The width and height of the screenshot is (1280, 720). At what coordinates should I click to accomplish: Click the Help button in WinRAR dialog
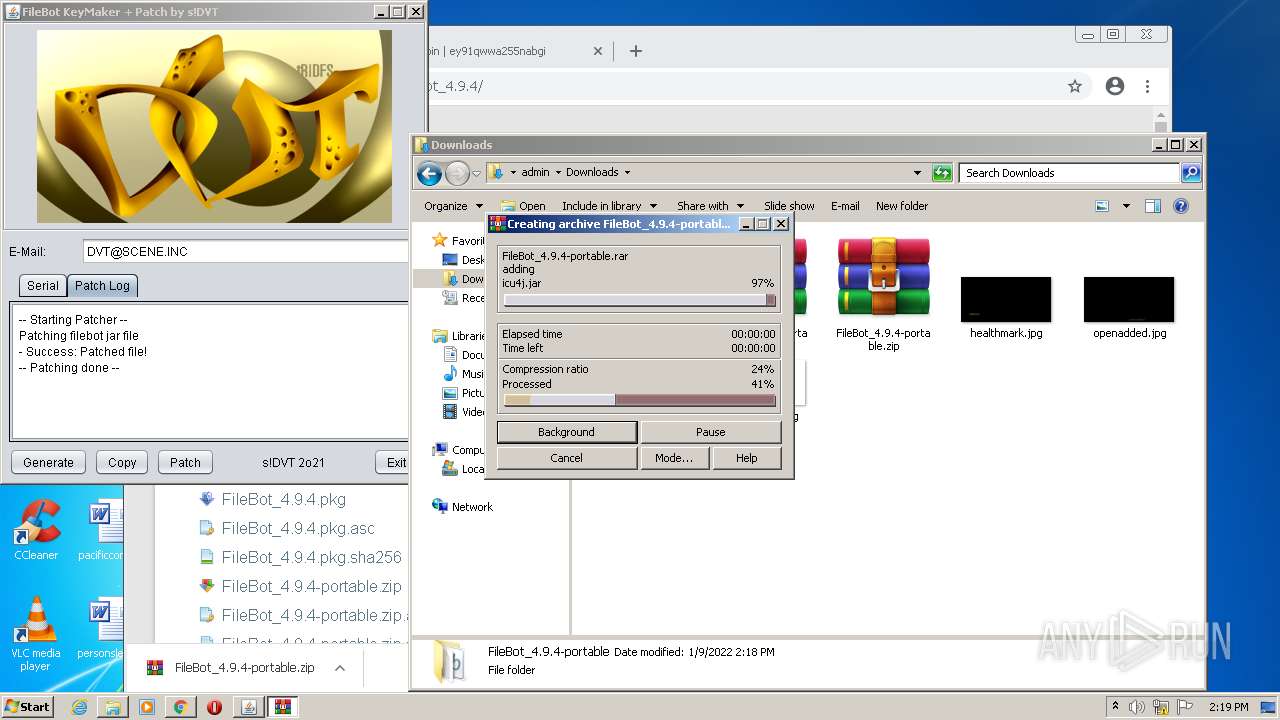coord(746,458)
